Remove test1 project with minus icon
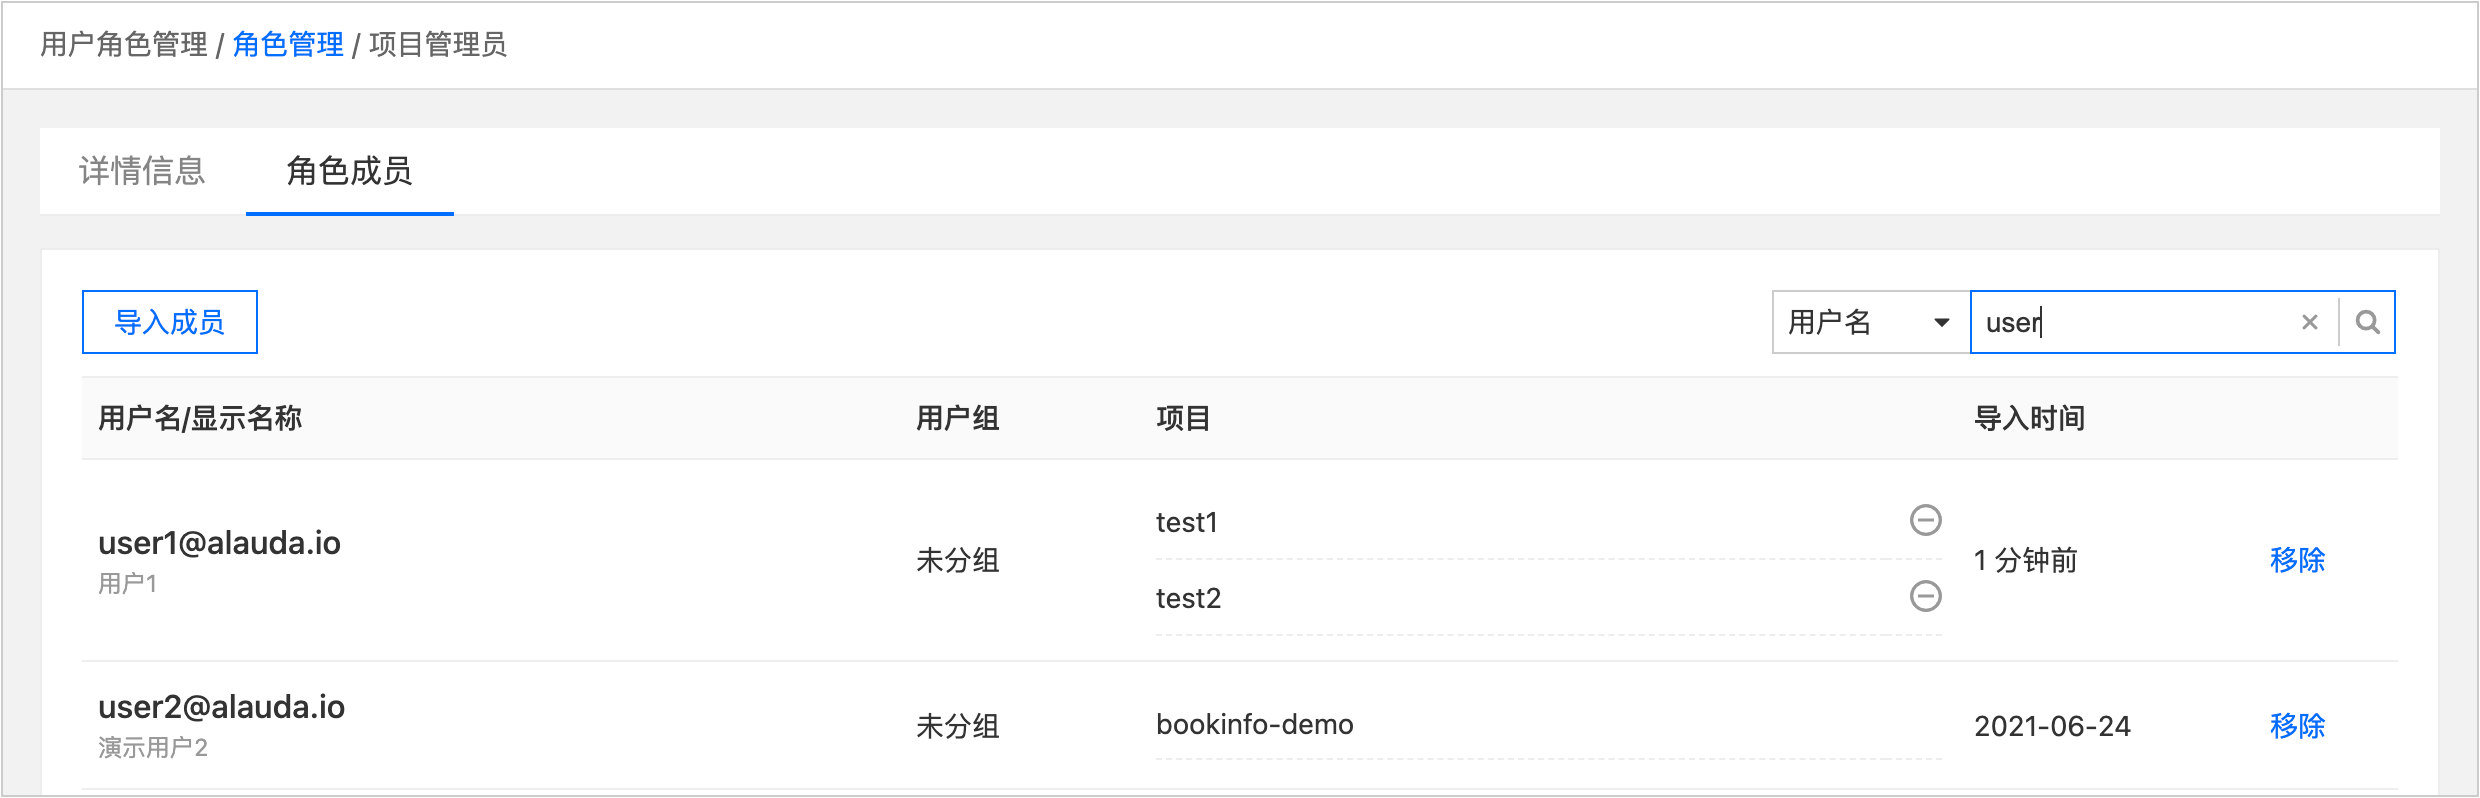 1925,520
